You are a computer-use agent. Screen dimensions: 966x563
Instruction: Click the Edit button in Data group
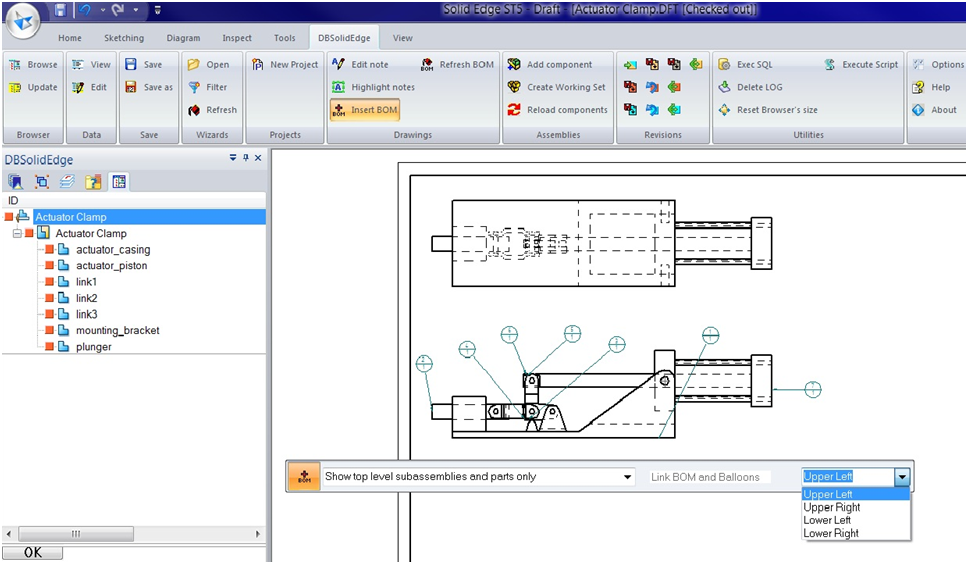pyautogui.click(x=90, y=87)
